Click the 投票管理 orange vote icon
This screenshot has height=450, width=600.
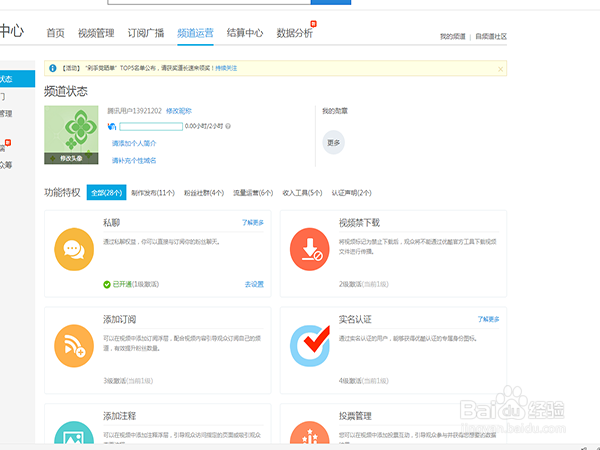(310, 434)
